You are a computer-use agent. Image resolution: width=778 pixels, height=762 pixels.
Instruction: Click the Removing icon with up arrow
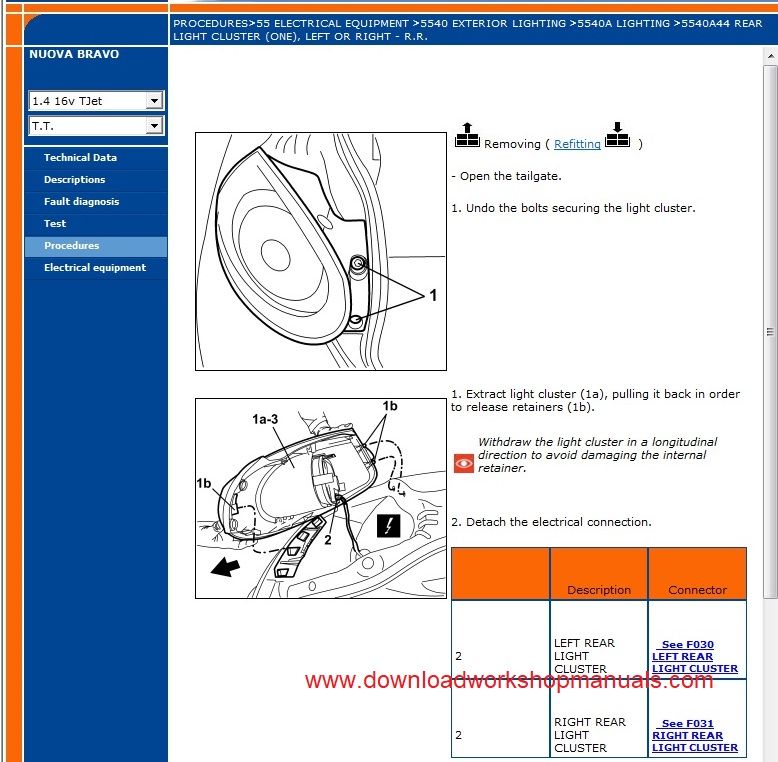point(467,135)
